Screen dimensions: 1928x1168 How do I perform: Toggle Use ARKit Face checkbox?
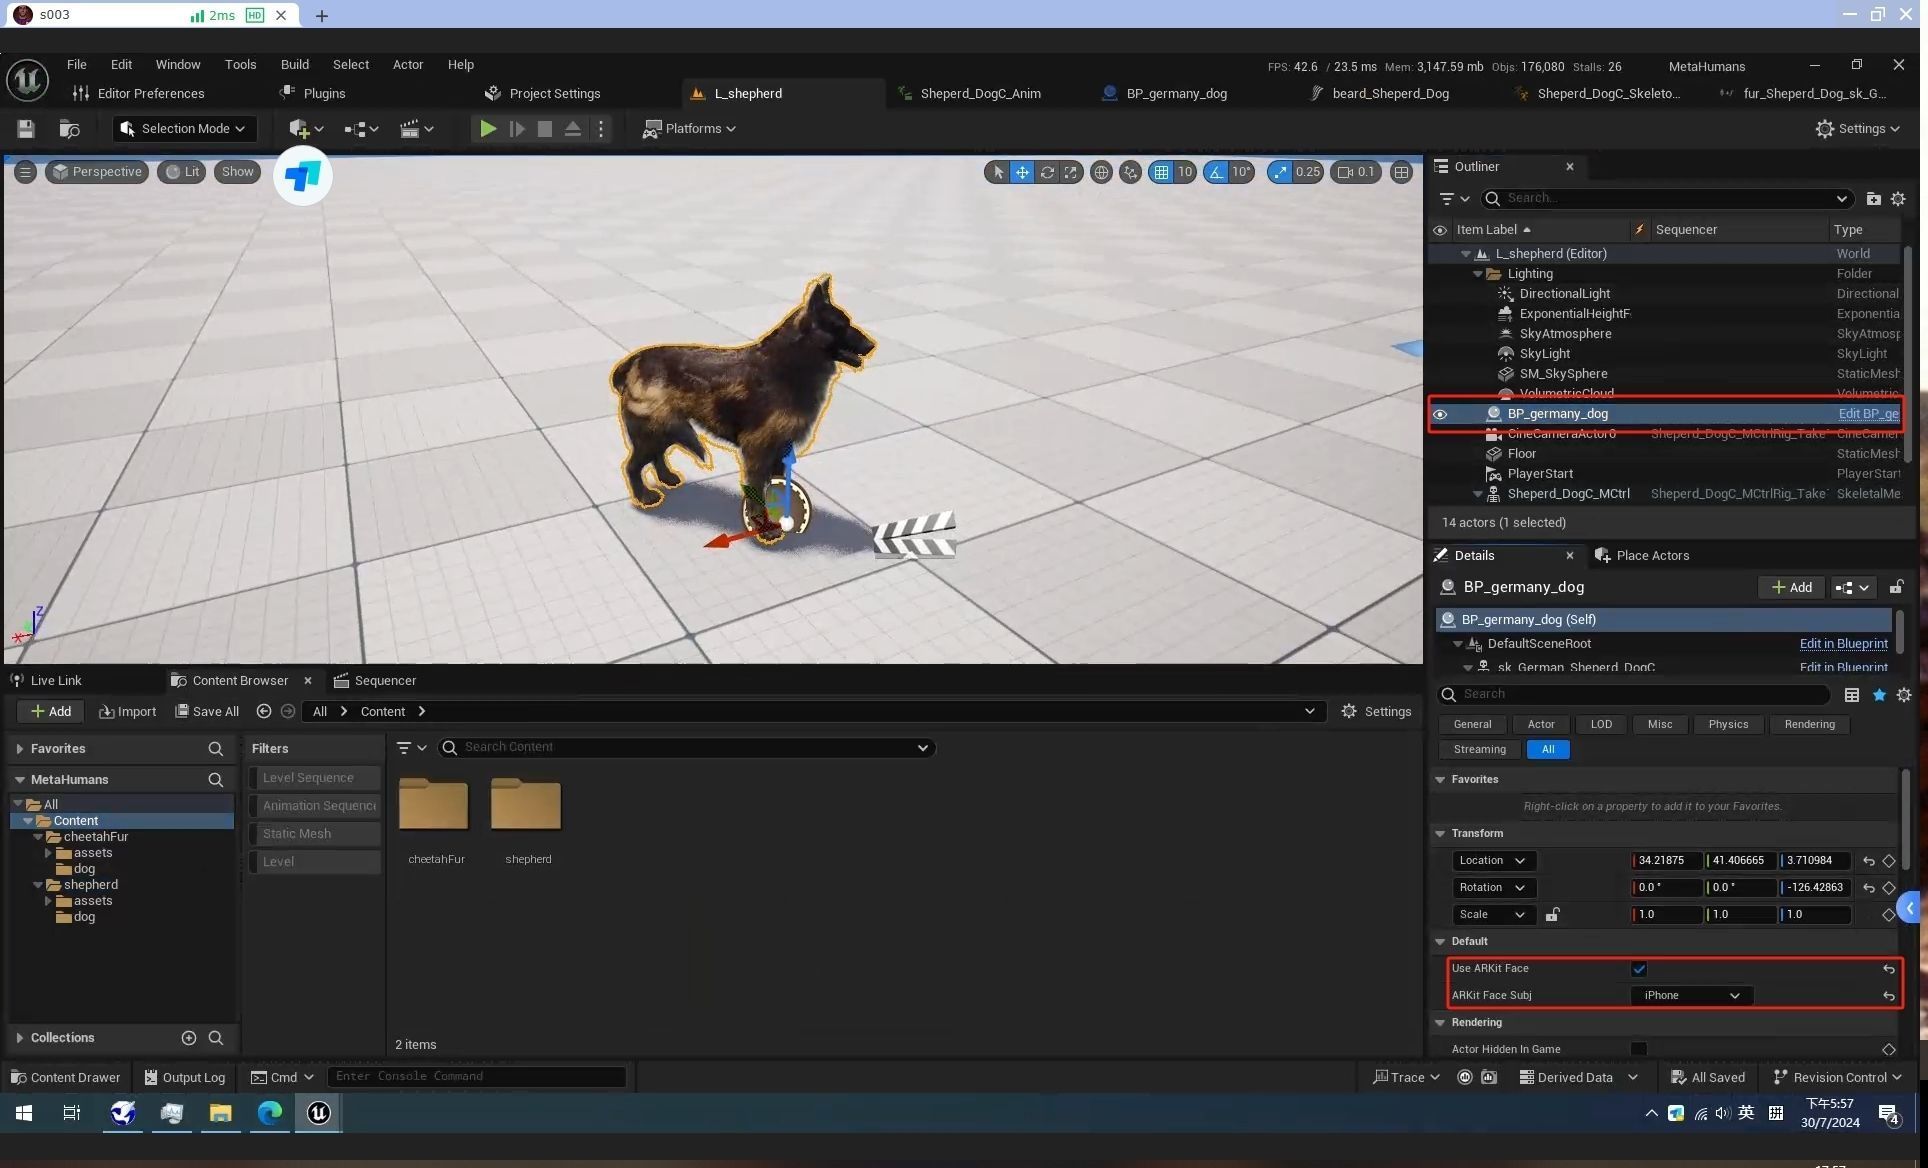click(1639, 969)
